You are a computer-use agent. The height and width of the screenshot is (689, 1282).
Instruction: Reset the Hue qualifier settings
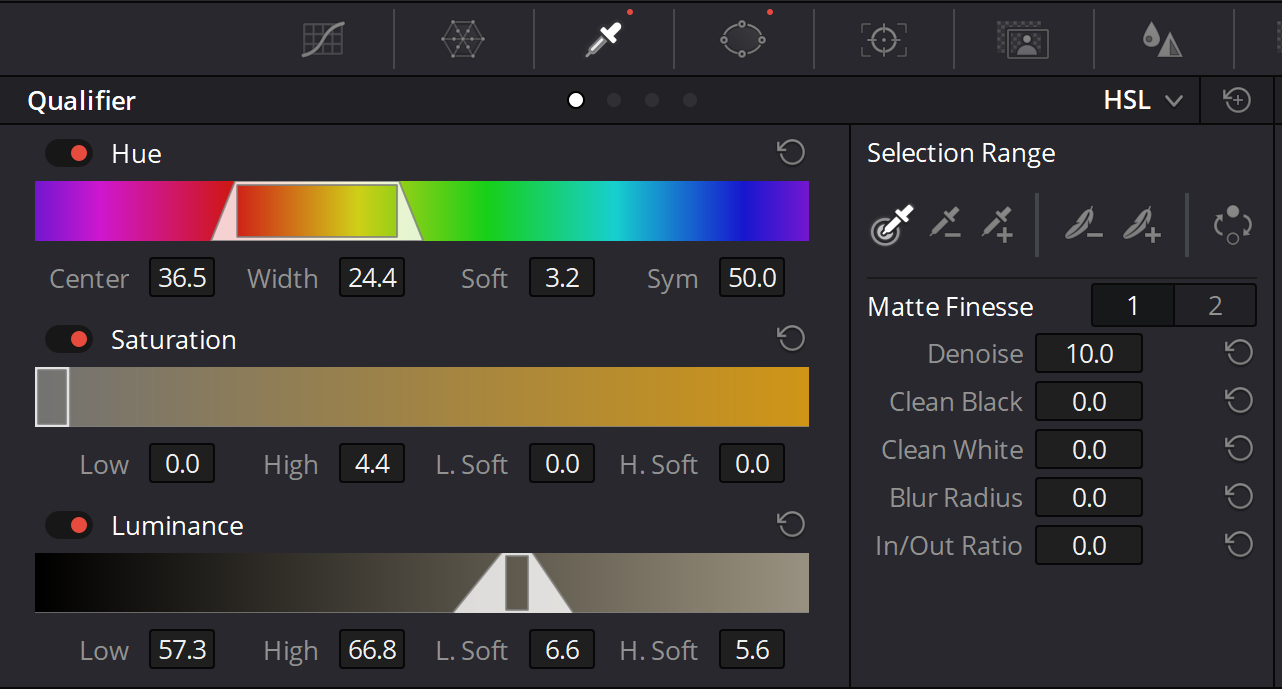click(x=791, y=153)
